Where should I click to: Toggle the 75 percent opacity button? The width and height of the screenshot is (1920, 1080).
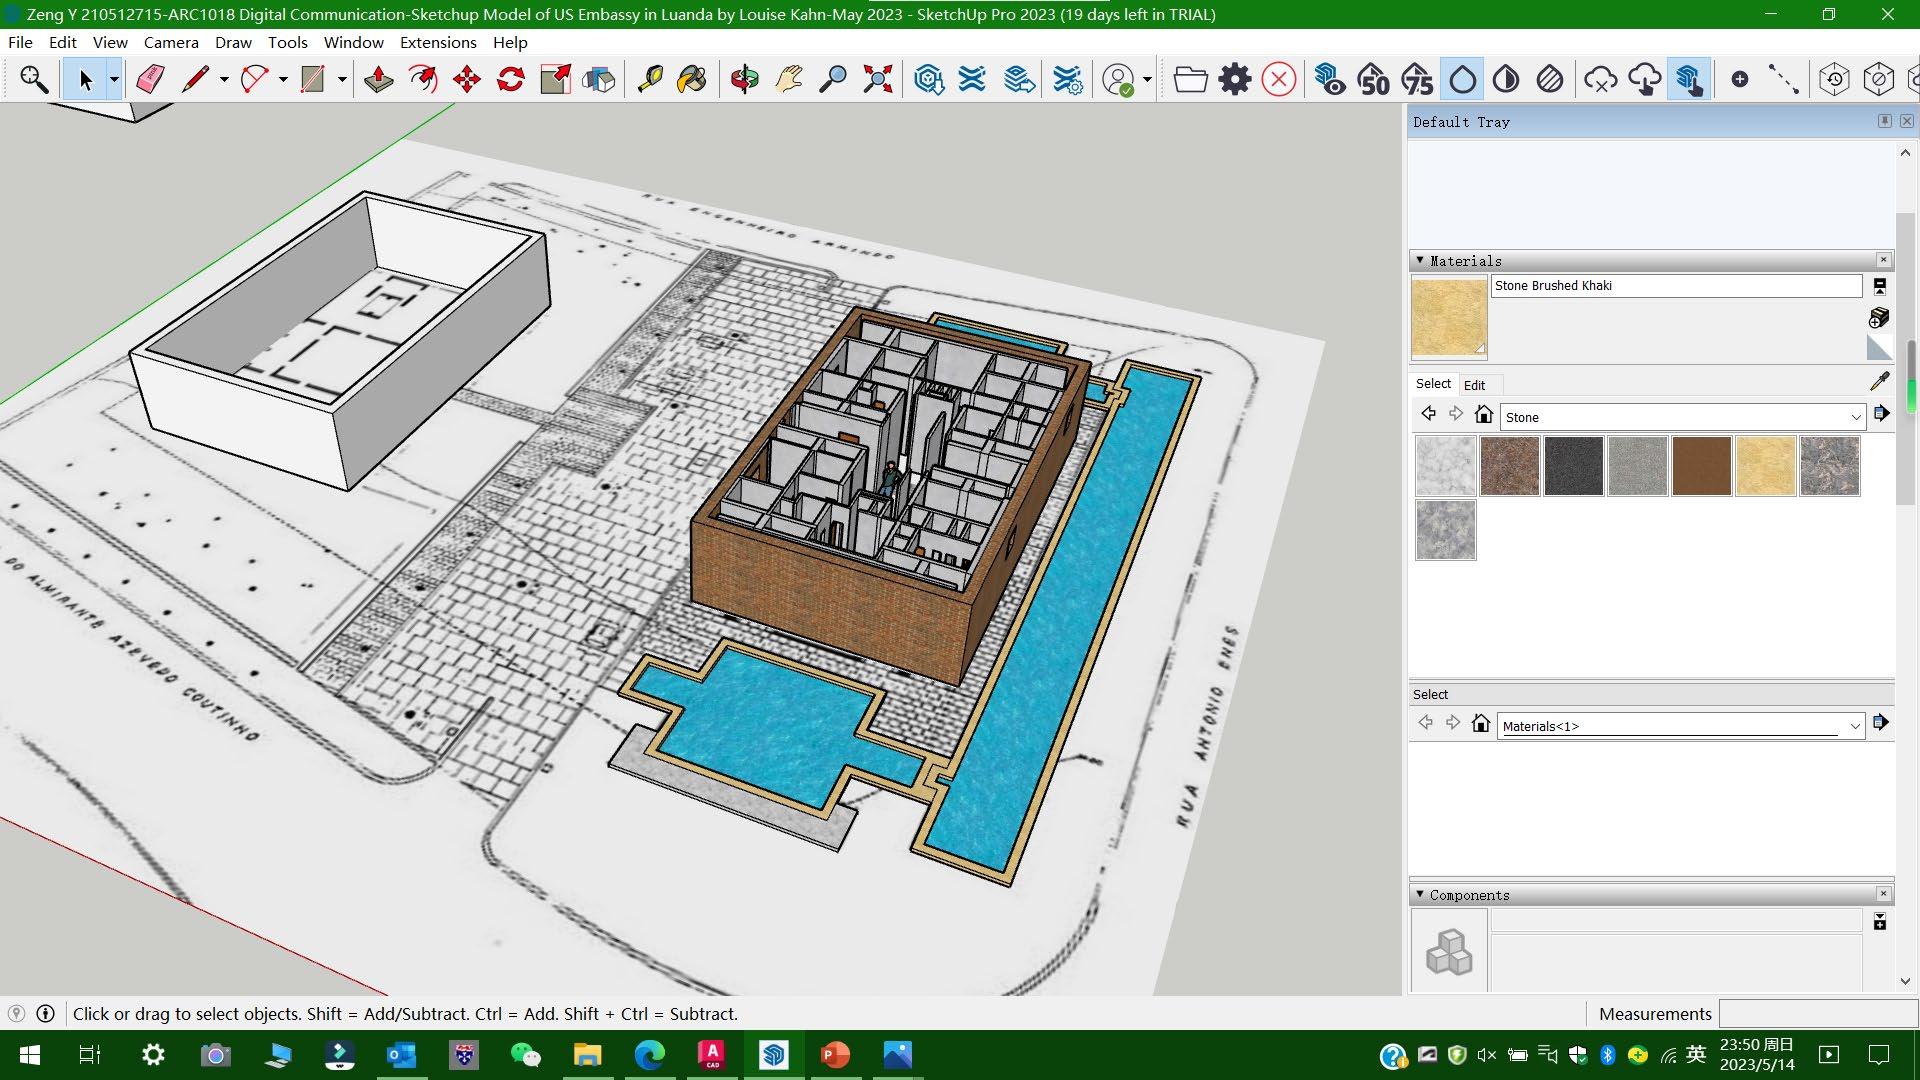click(x=1417, y=79)
